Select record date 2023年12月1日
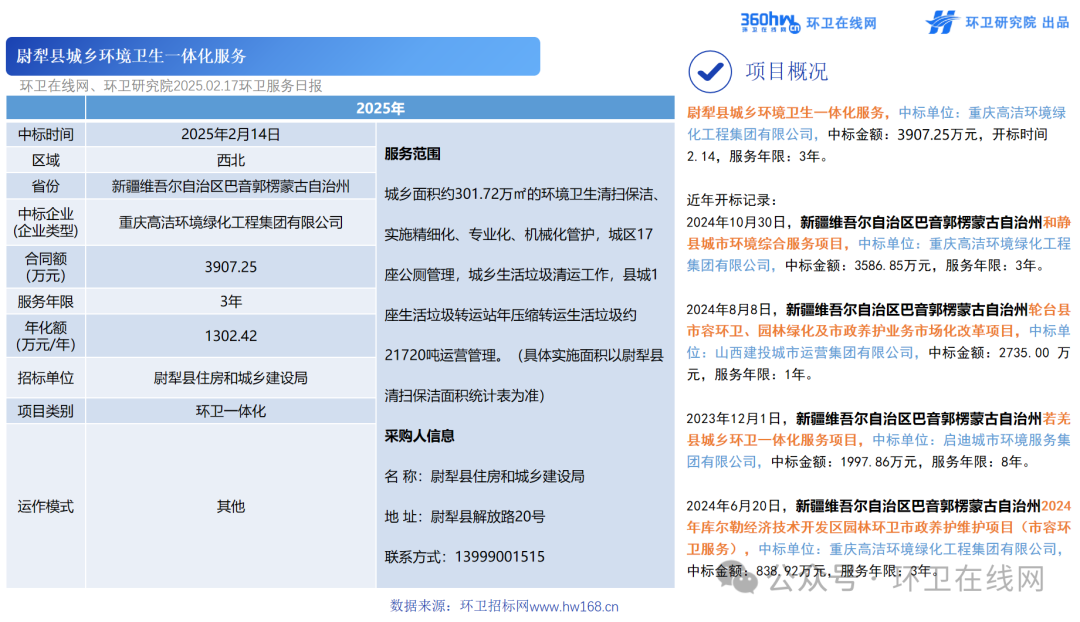 [734, 419]
